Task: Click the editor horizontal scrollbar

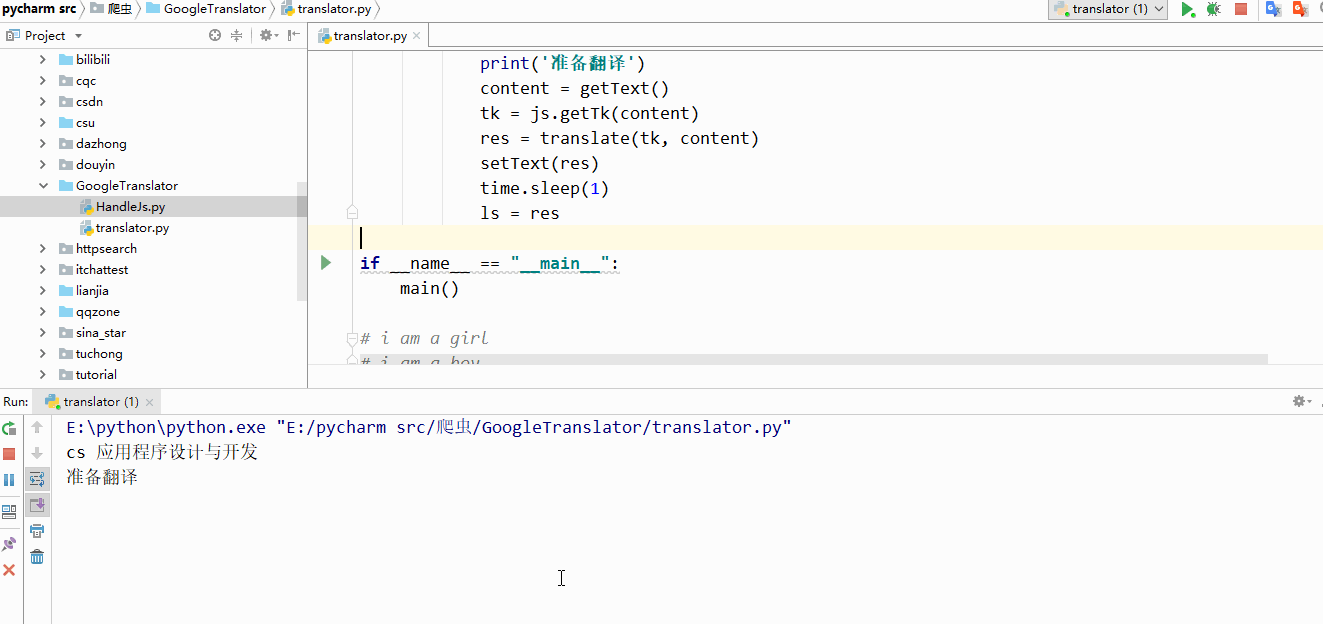Action: coord(813,359)
